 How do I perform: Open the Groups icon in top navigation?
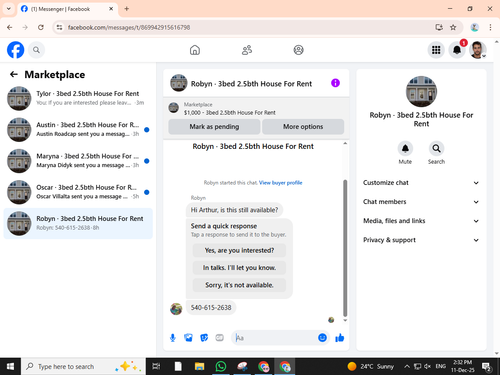298,50
